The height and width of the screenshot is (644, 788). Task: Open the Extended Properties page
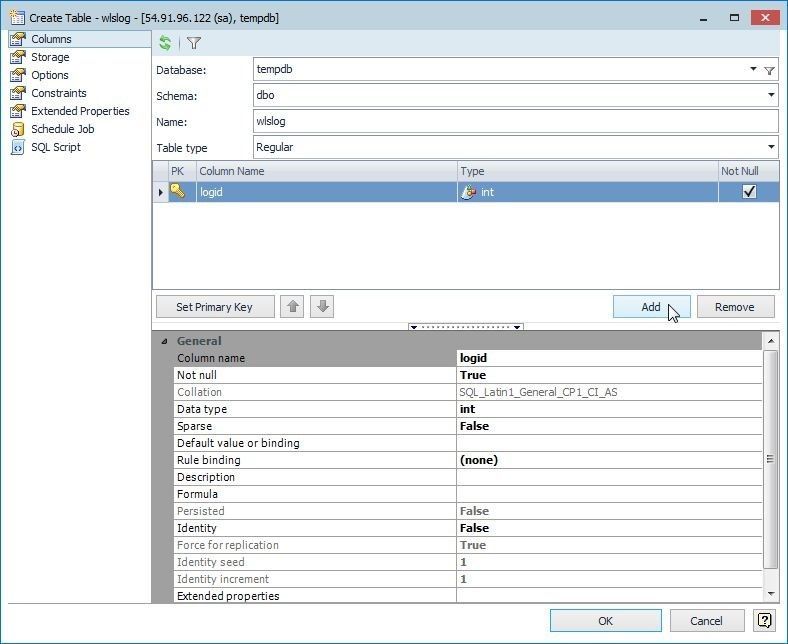(x=80, y=111)
